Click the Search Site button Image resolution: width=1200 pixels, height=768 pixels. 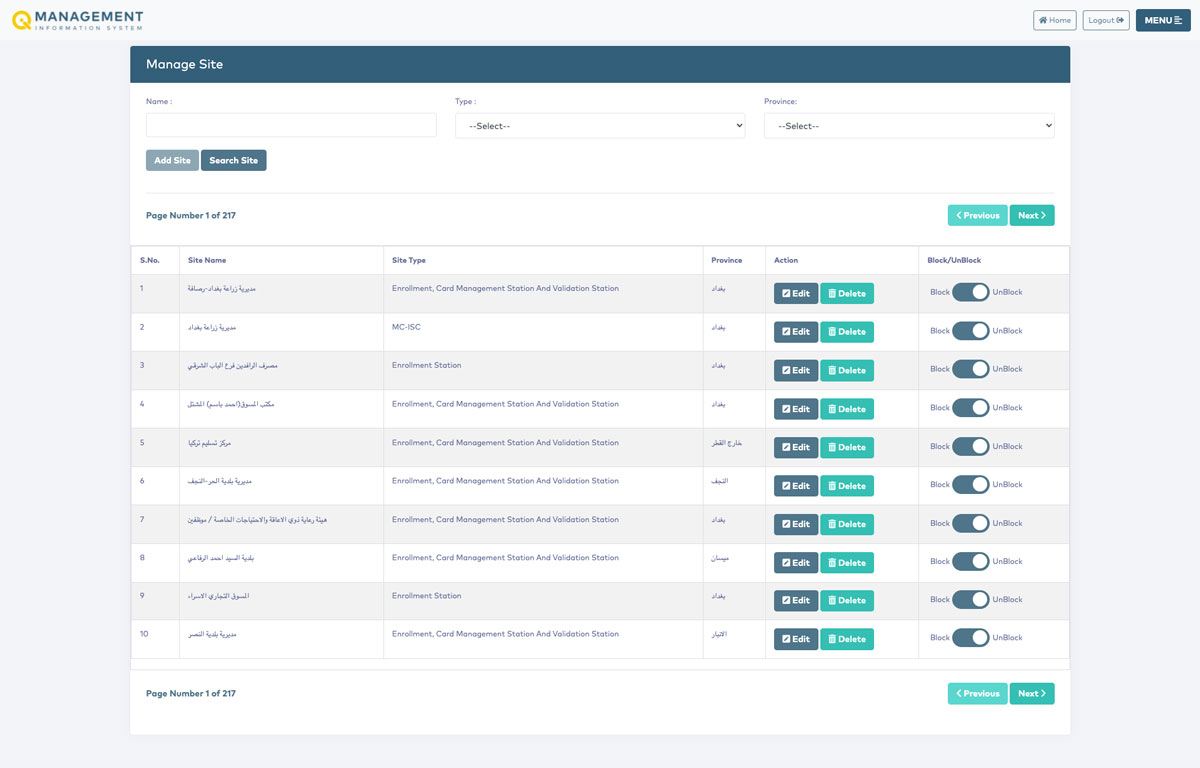coord(233,161)
